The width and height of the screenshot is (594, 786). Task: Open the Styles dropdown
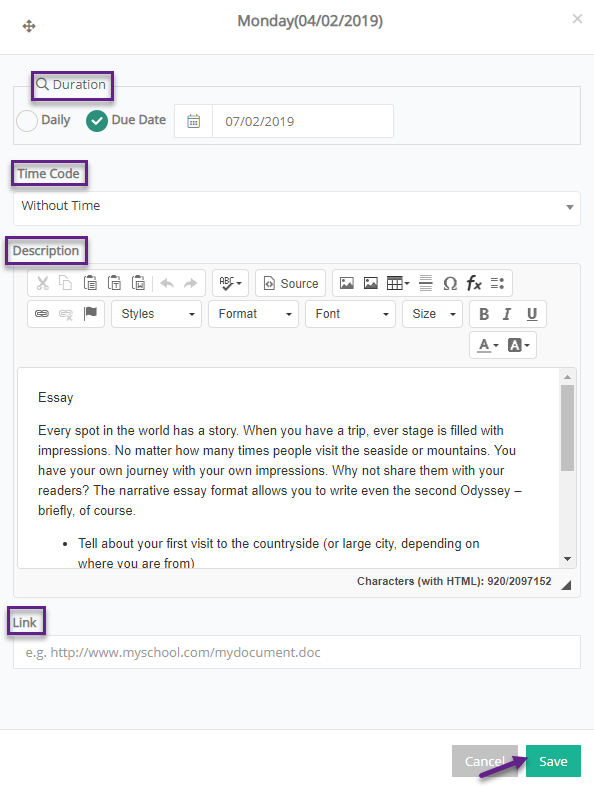[x=156, y=314]
